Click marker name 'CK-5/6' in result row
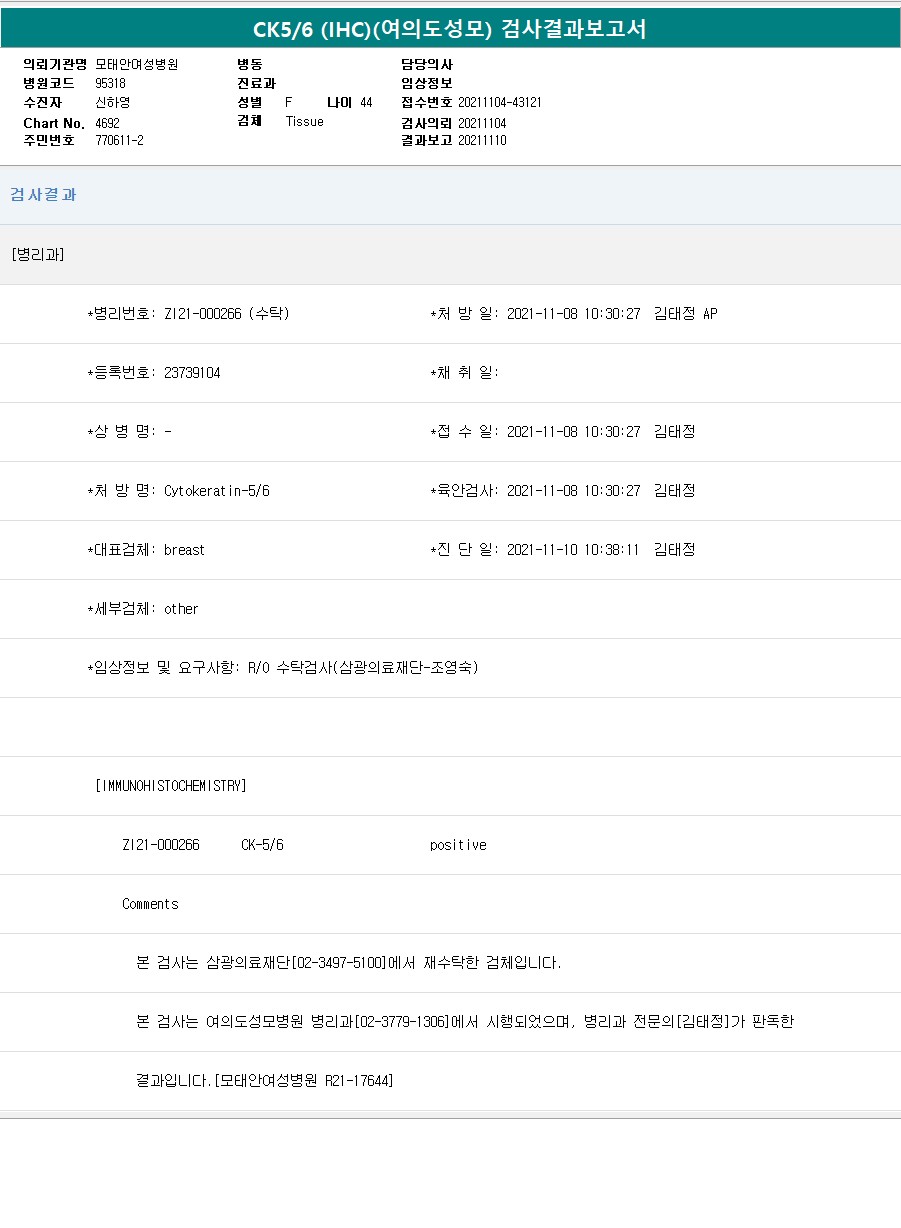The height and width of the screenshot is (1228, 901). pyautogui.click(x=262, y=845)
